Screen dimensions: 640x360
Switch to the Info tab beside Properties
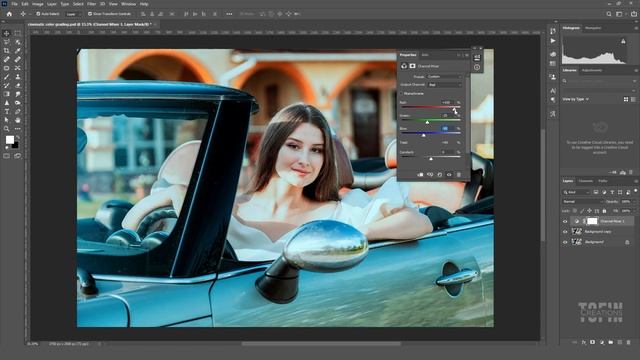point(425,55)
